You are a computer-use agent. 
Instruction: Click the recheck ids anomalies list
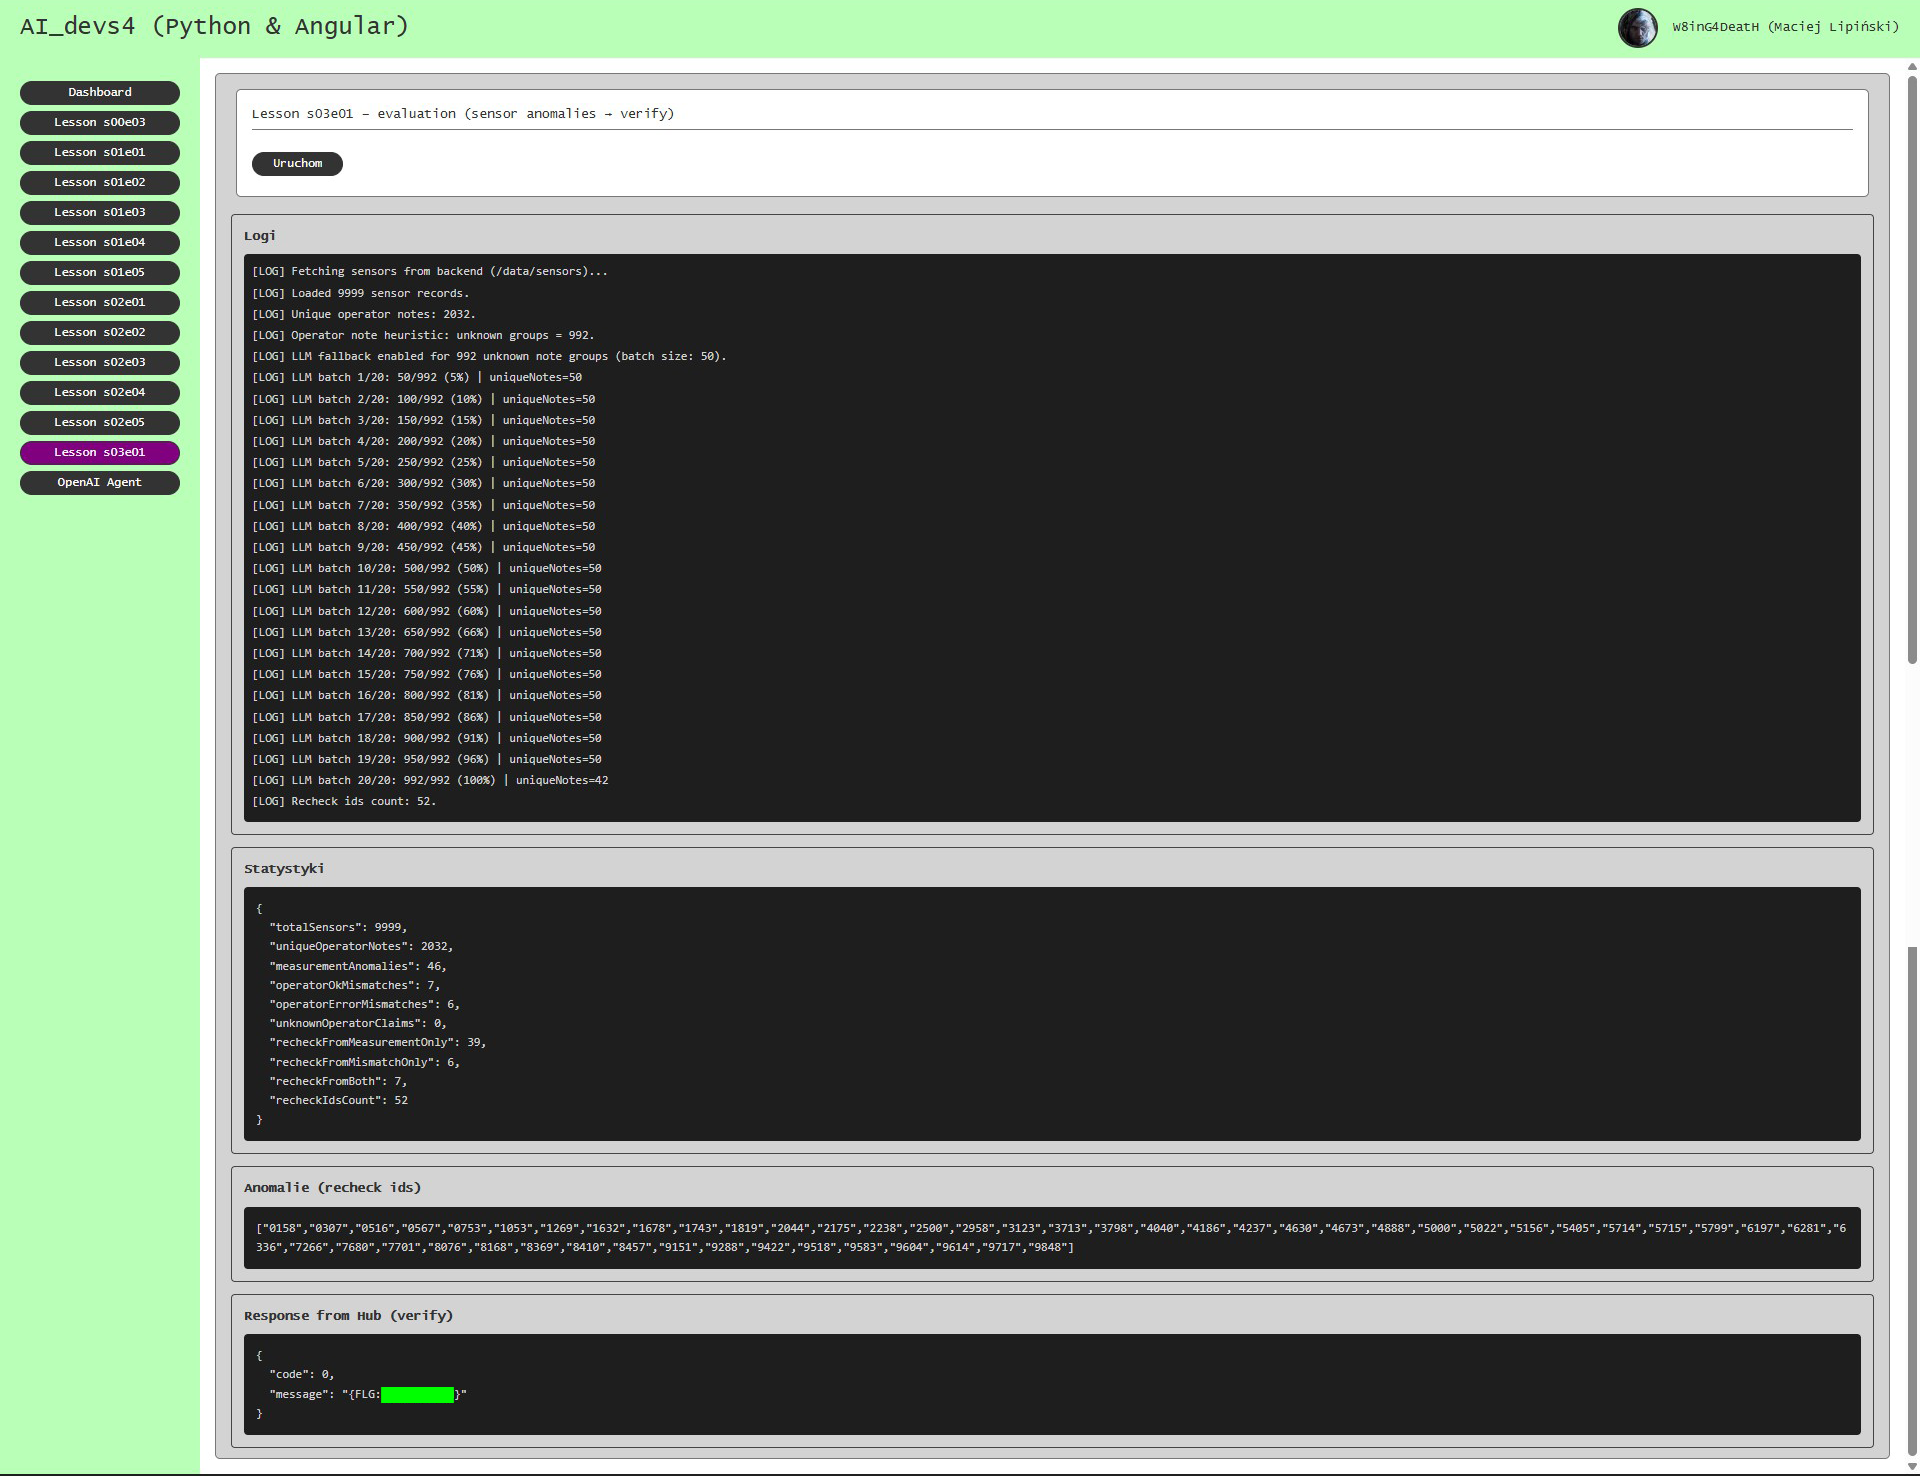click(x=1051, y=1237)
